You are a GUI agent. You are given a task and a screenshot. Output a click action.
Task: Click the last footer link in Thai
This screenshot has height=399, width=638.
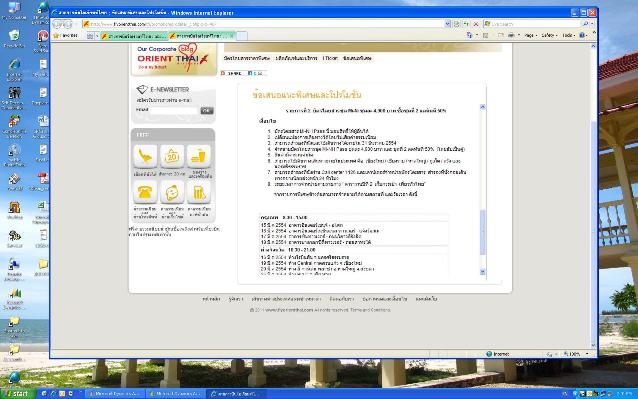coord(426,299)
